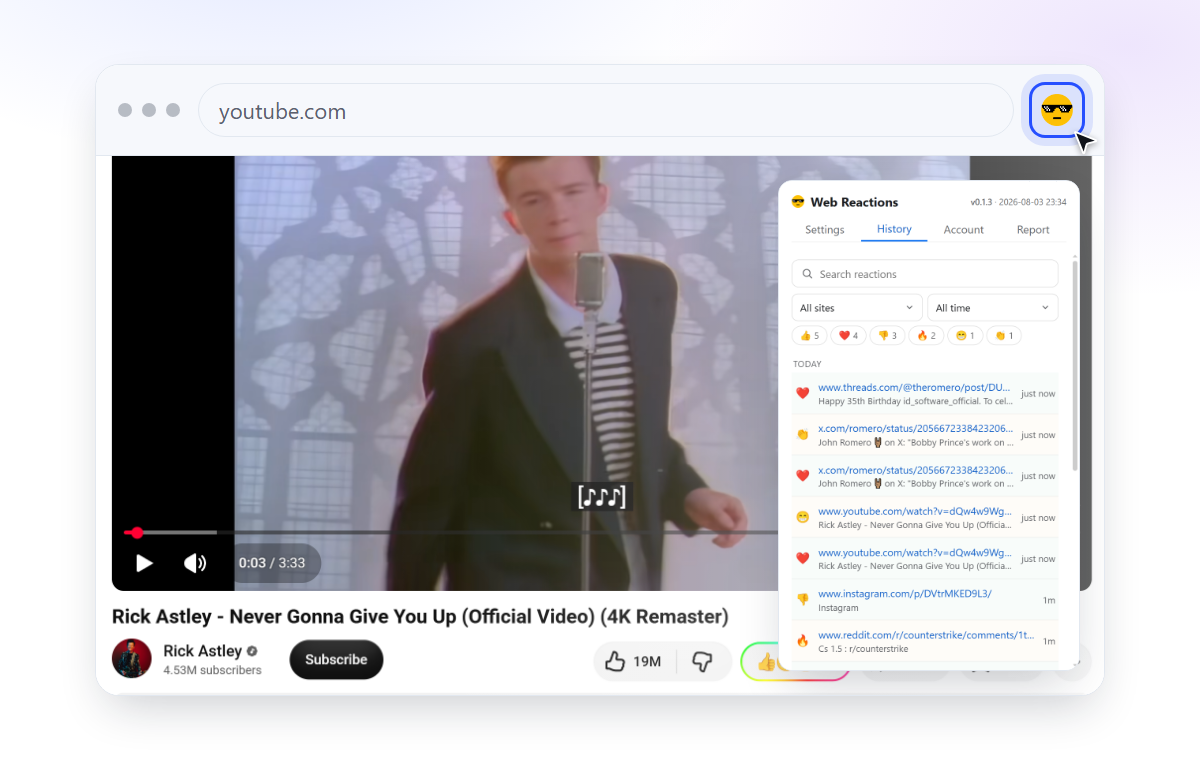
Task: Click the thumbs-down icon on instagram row
Action: pos(802,600)
